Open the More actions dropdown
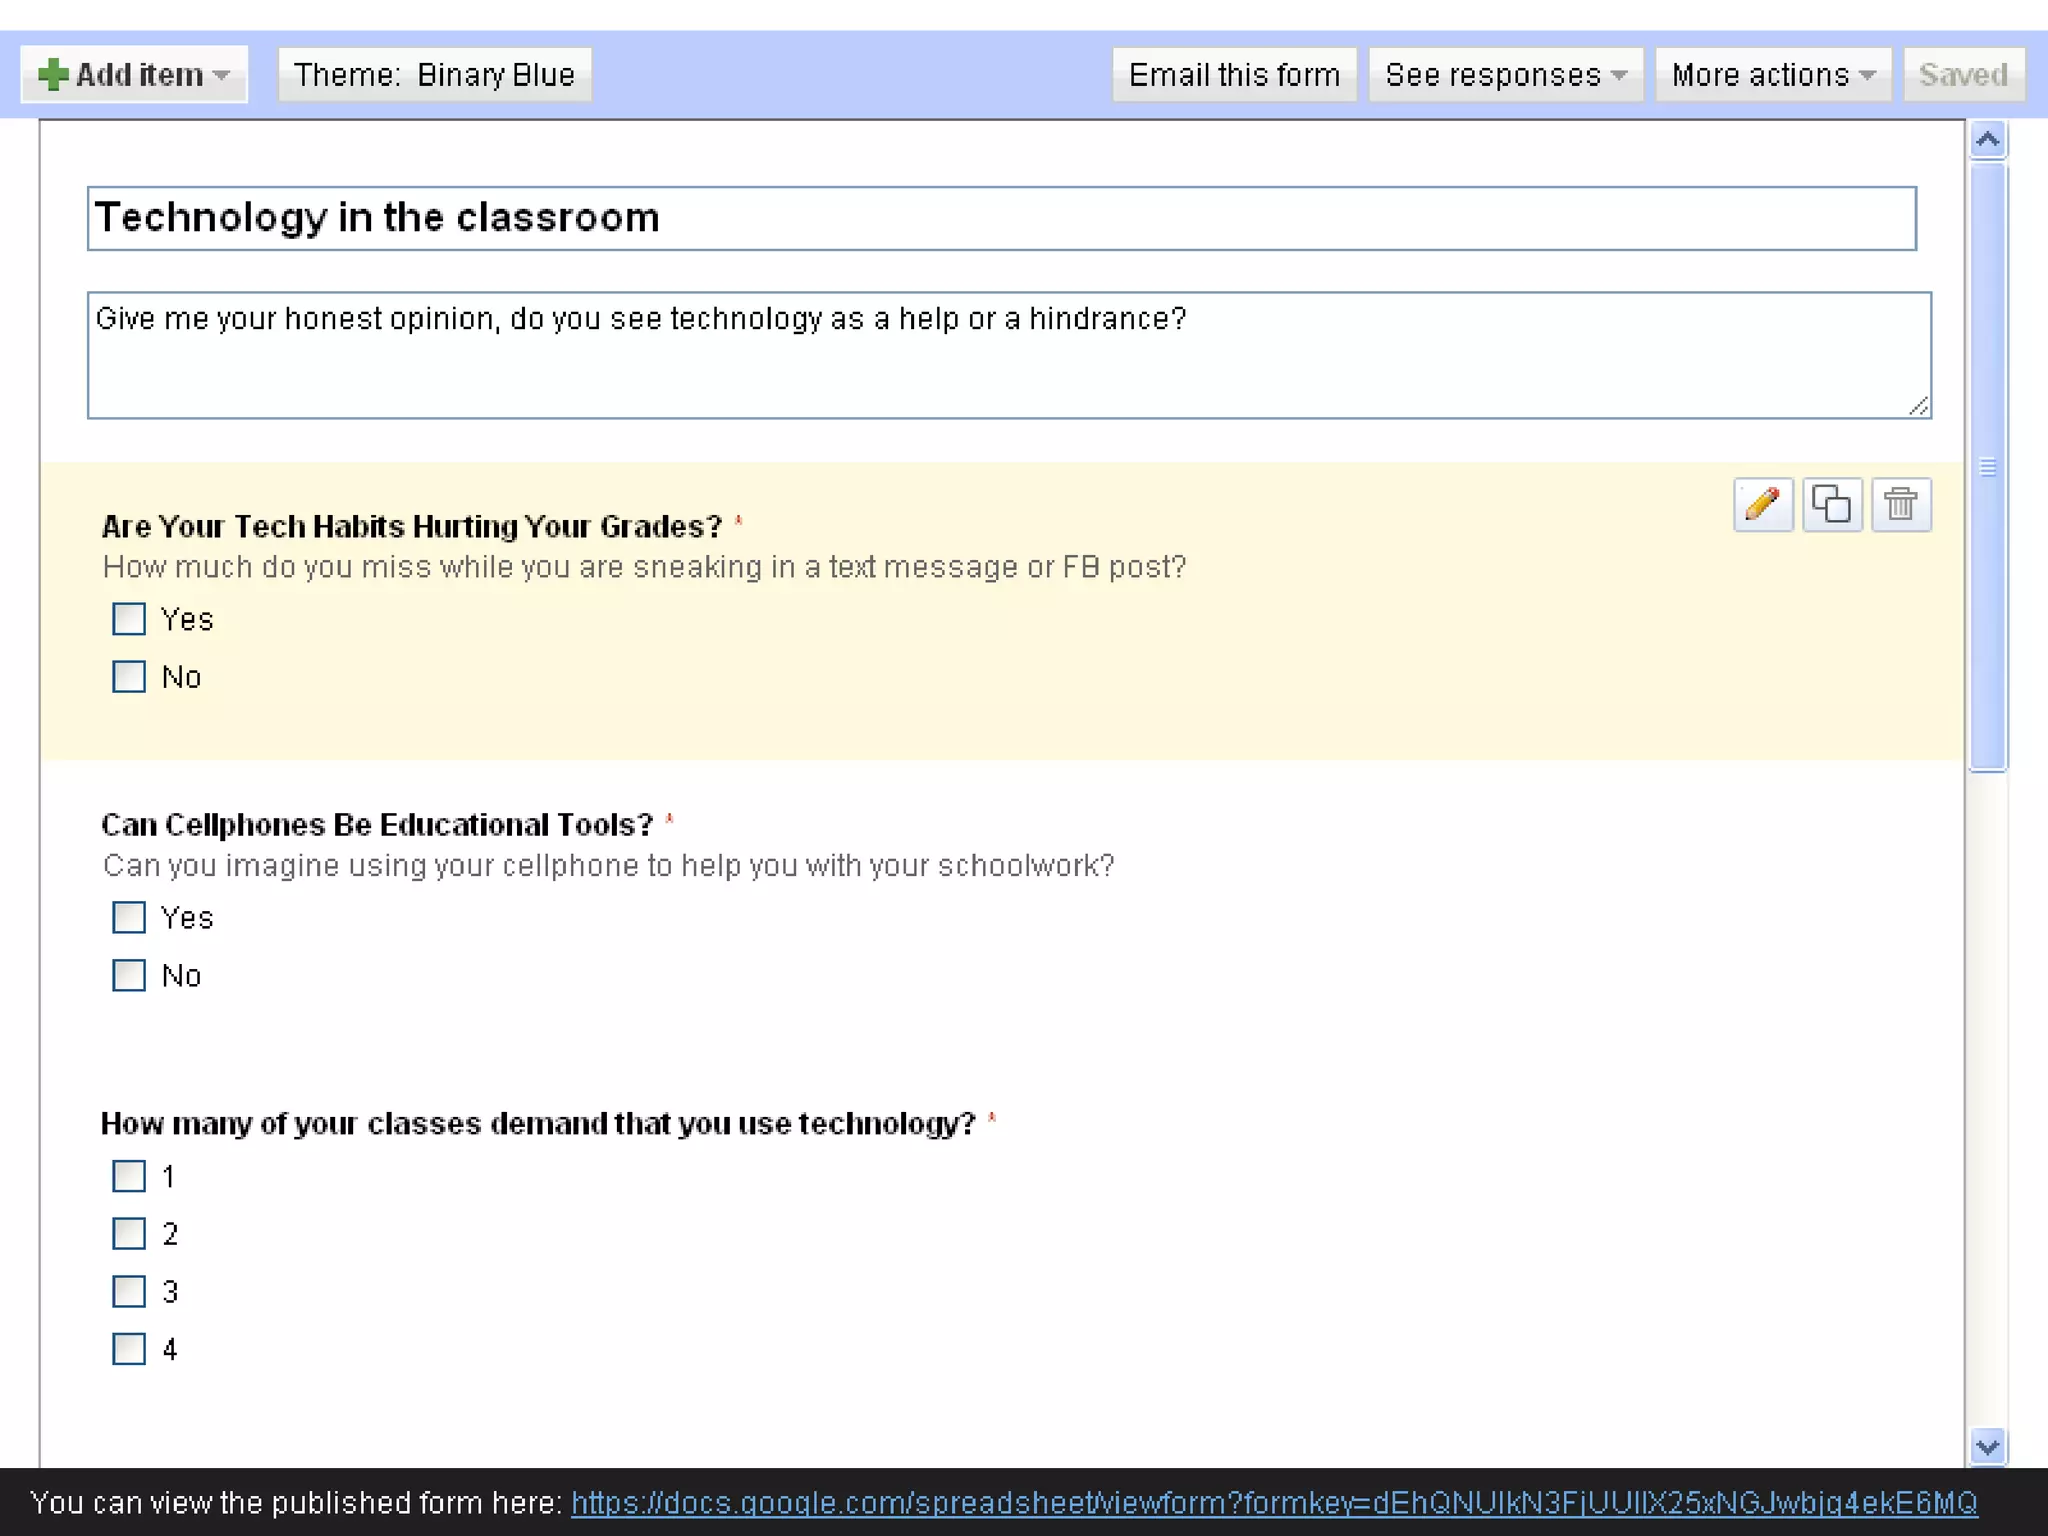The height and width of the screenshot is (1536, 2048). (1772, 75)
